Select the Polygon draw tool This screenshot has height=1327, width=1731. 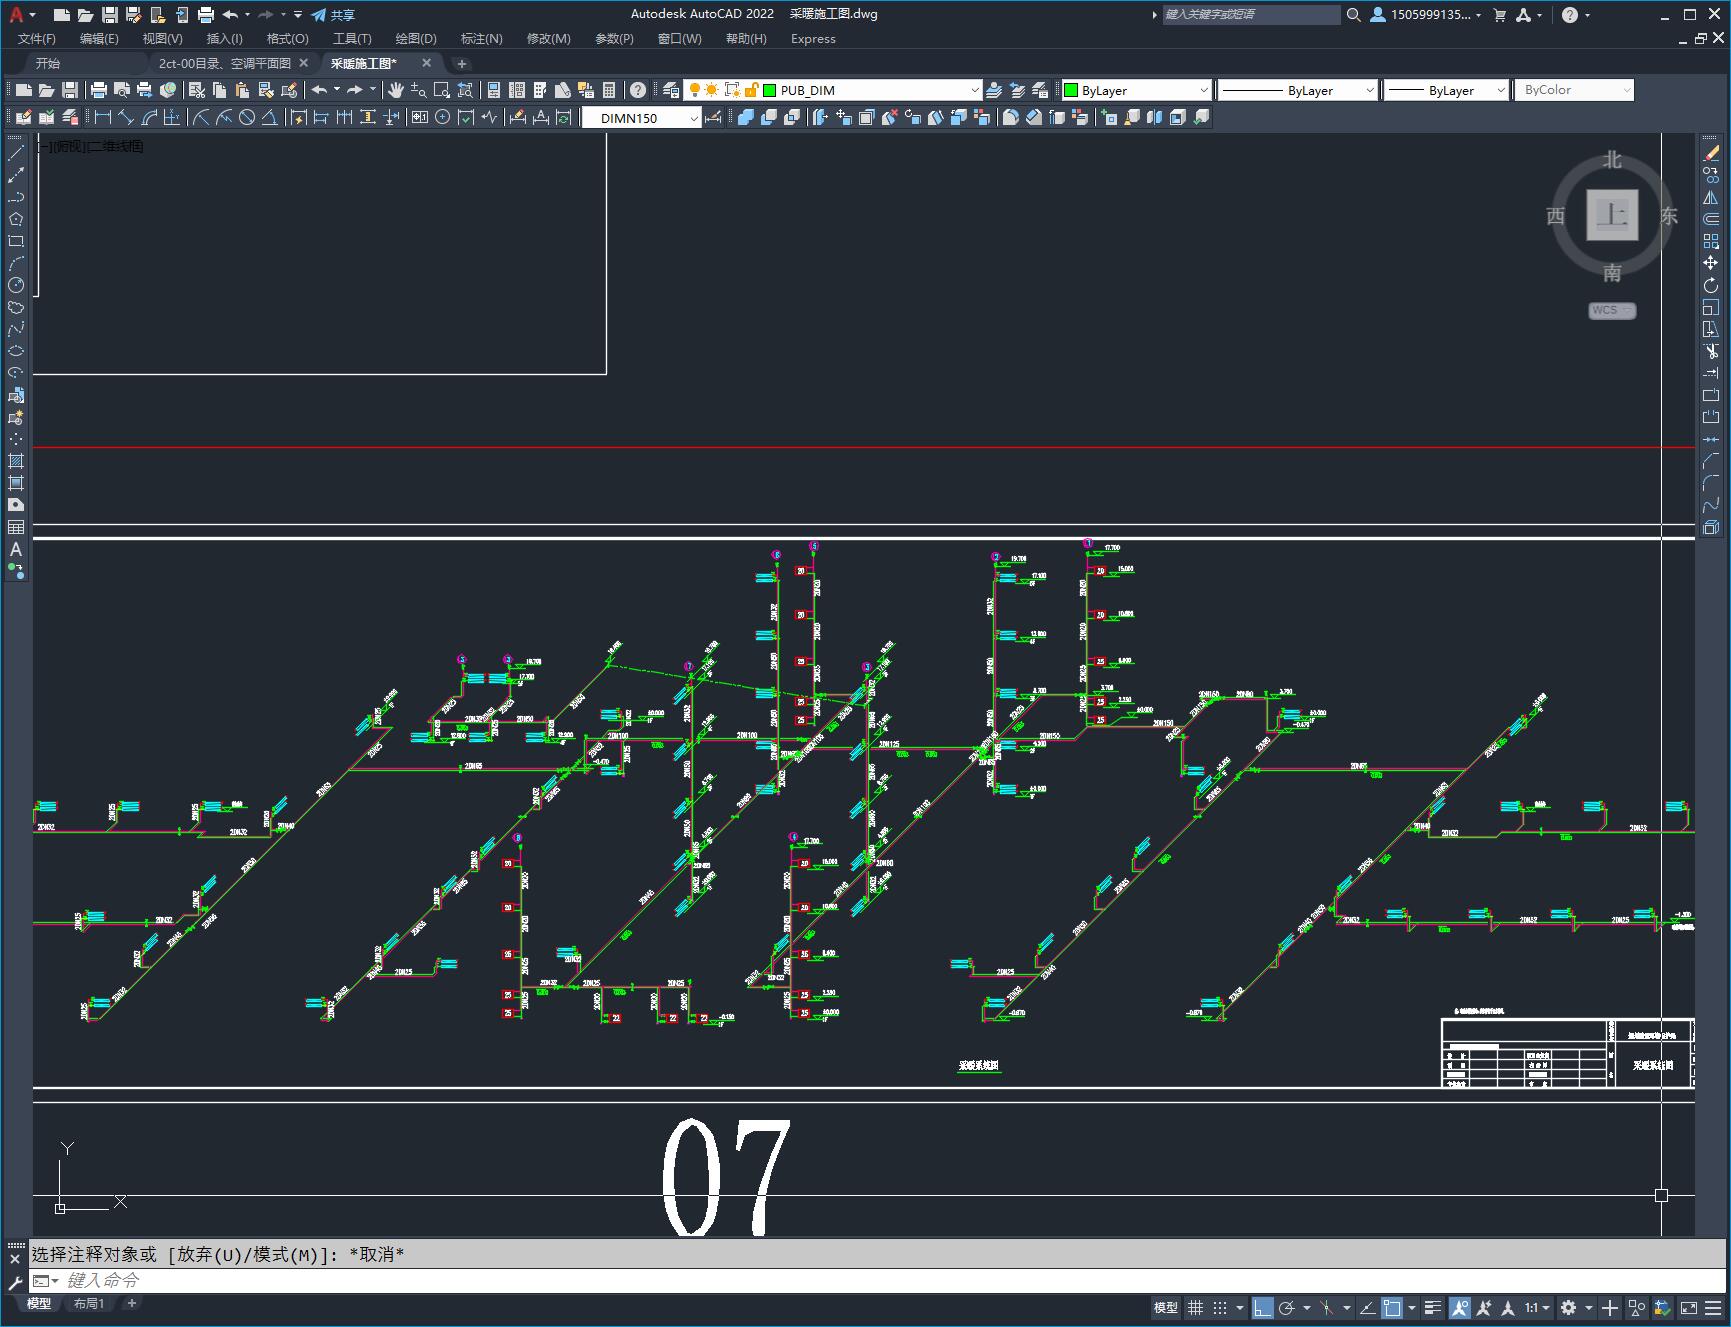[16, 219]
